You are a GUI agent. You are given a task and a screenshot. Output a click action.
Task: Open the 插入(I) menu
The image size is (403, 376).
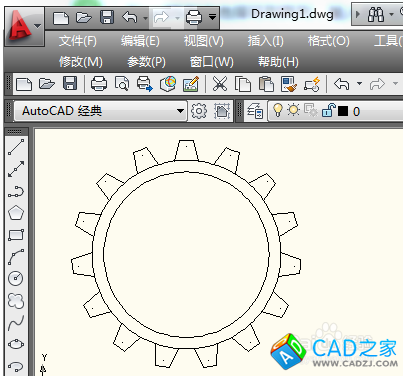coord(265,41)
